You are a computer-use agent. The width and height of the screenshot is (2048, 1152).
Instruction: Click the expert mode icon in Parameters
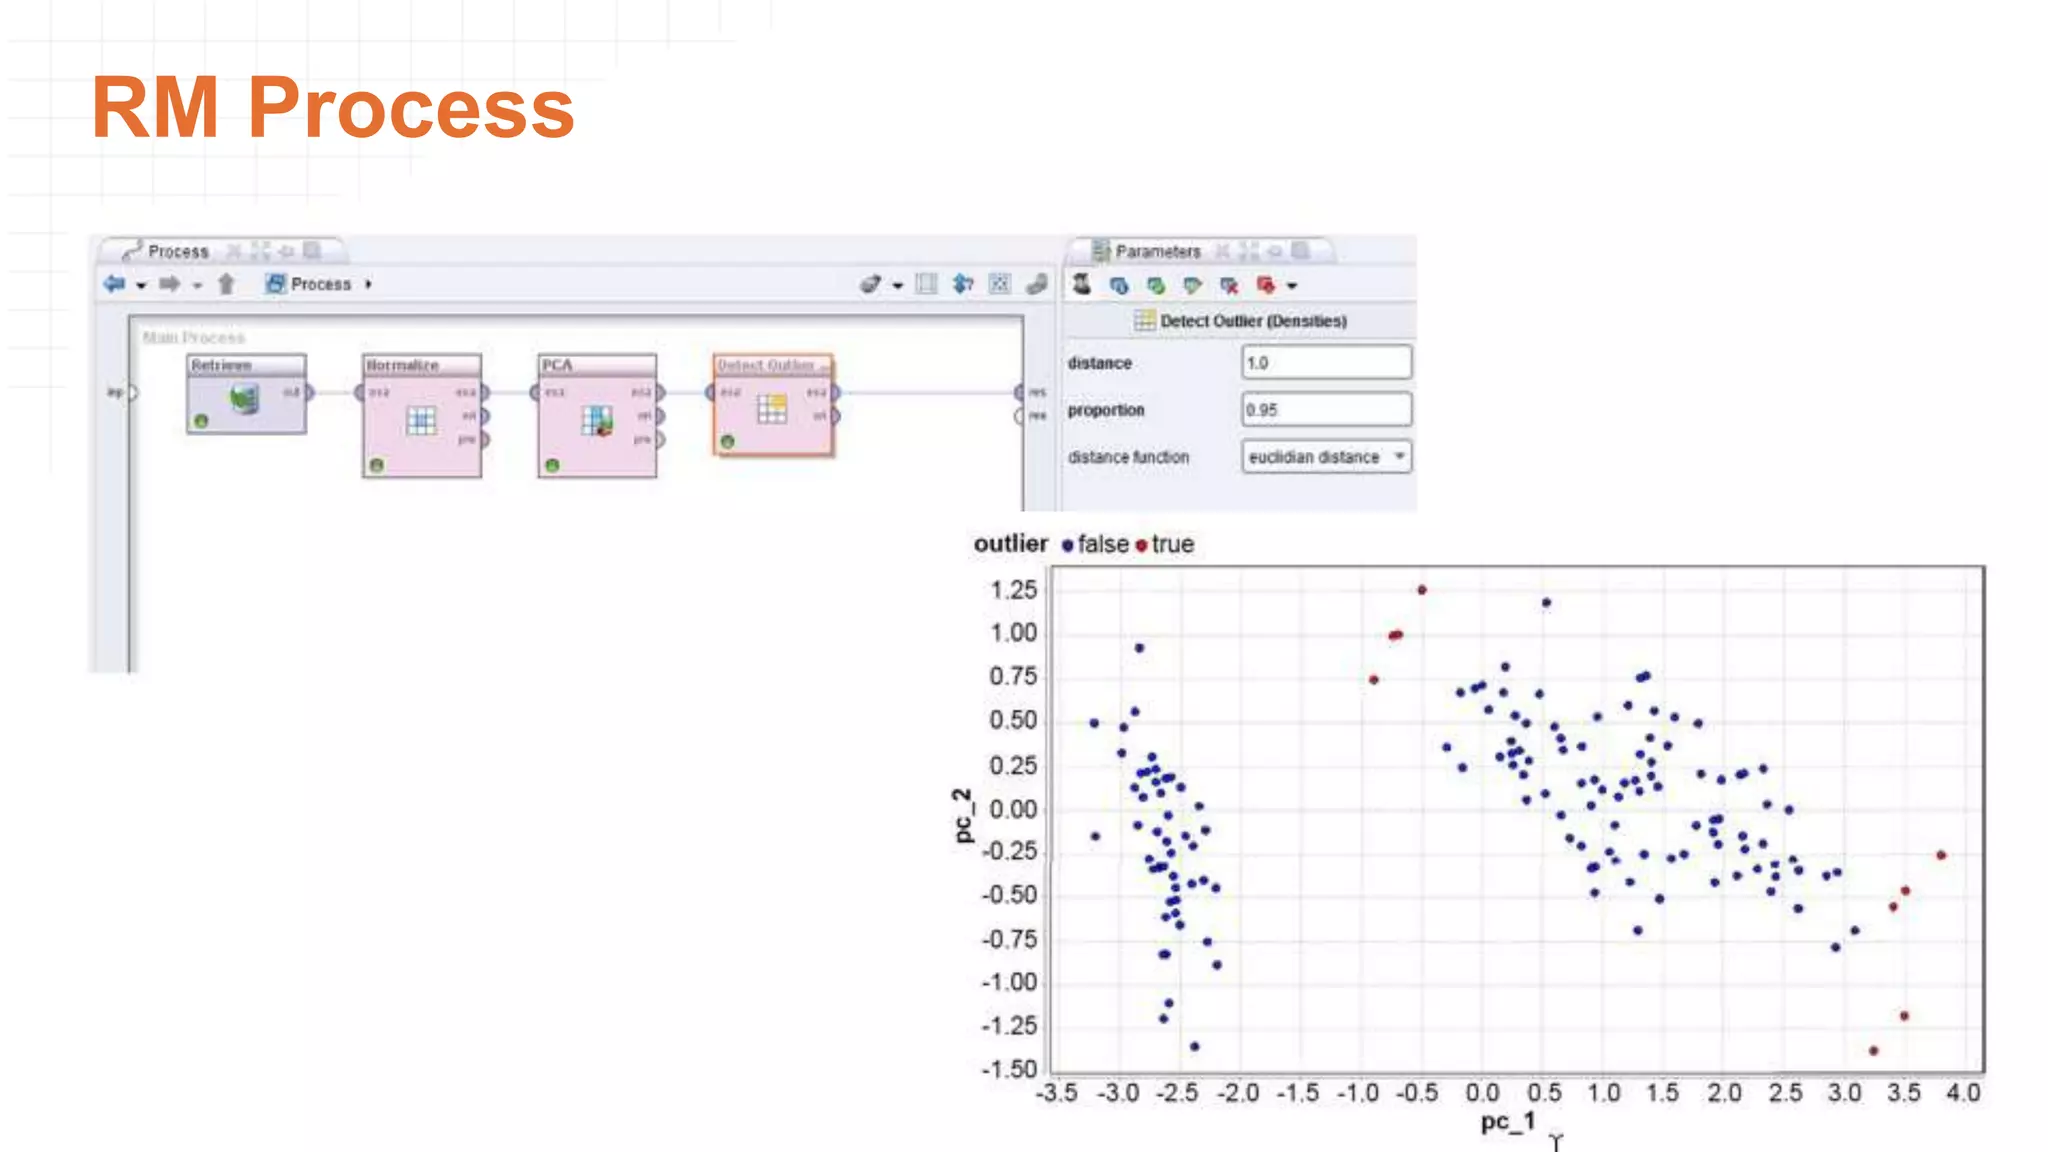coord(1082,284)
